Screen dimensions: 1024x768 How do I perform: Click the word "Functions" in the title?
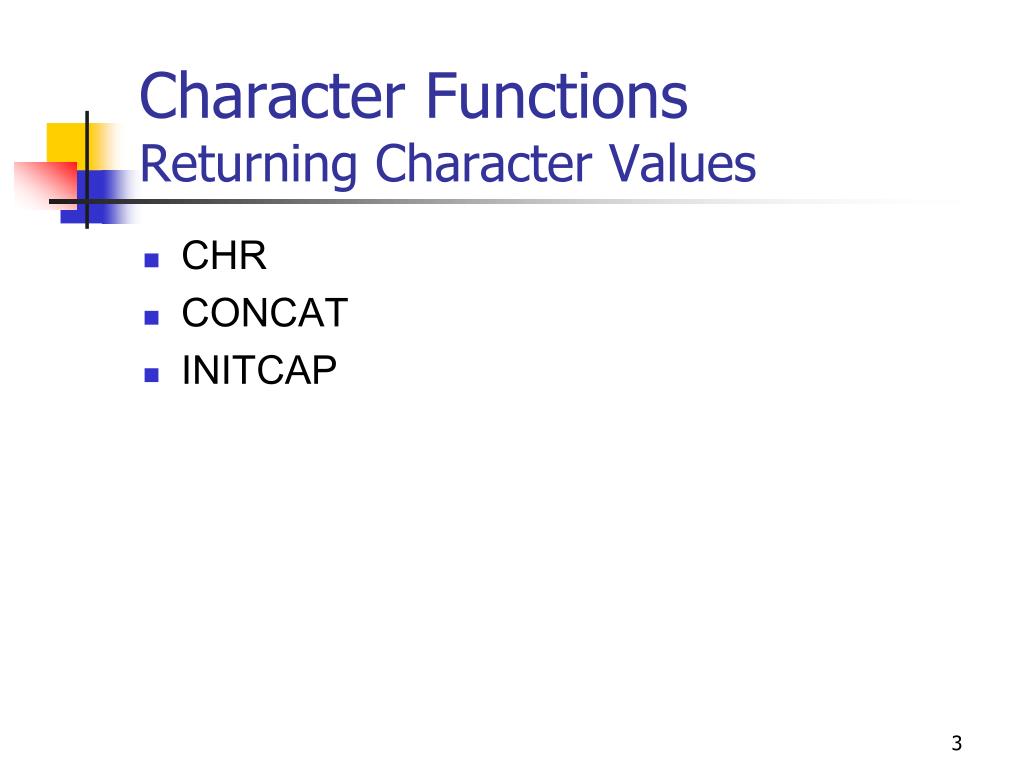pos(557,96)
